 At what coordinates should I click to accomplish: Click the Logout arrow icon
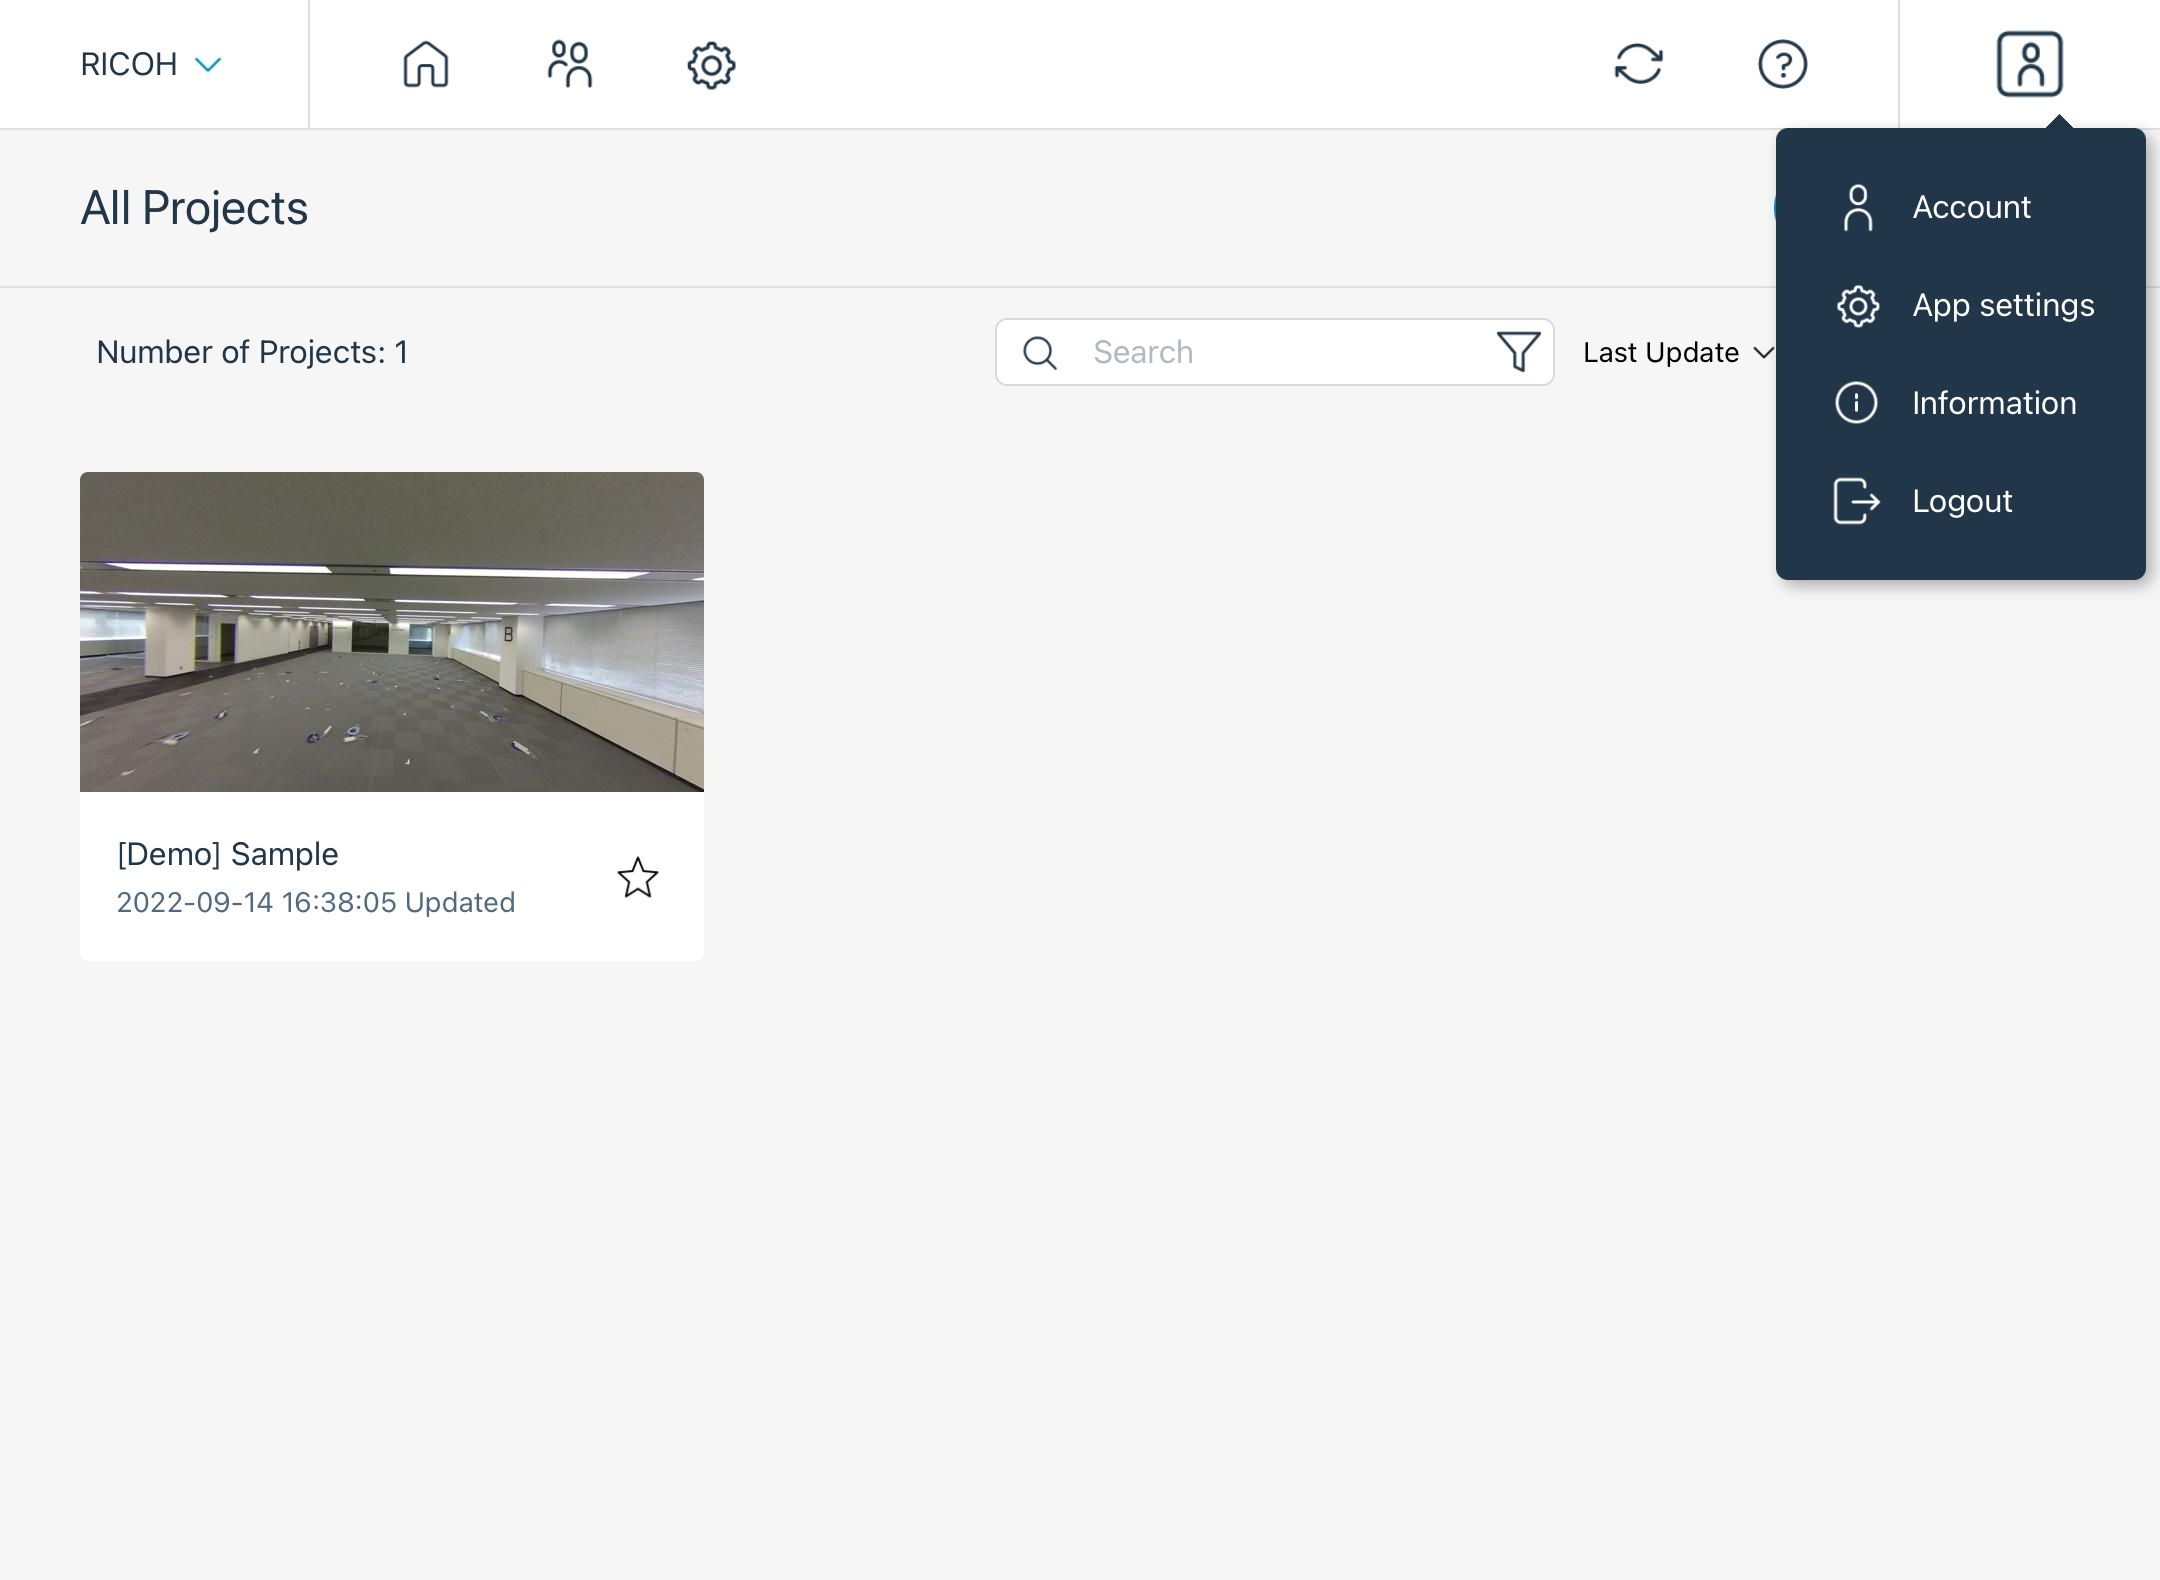(x=1856, y=501)
